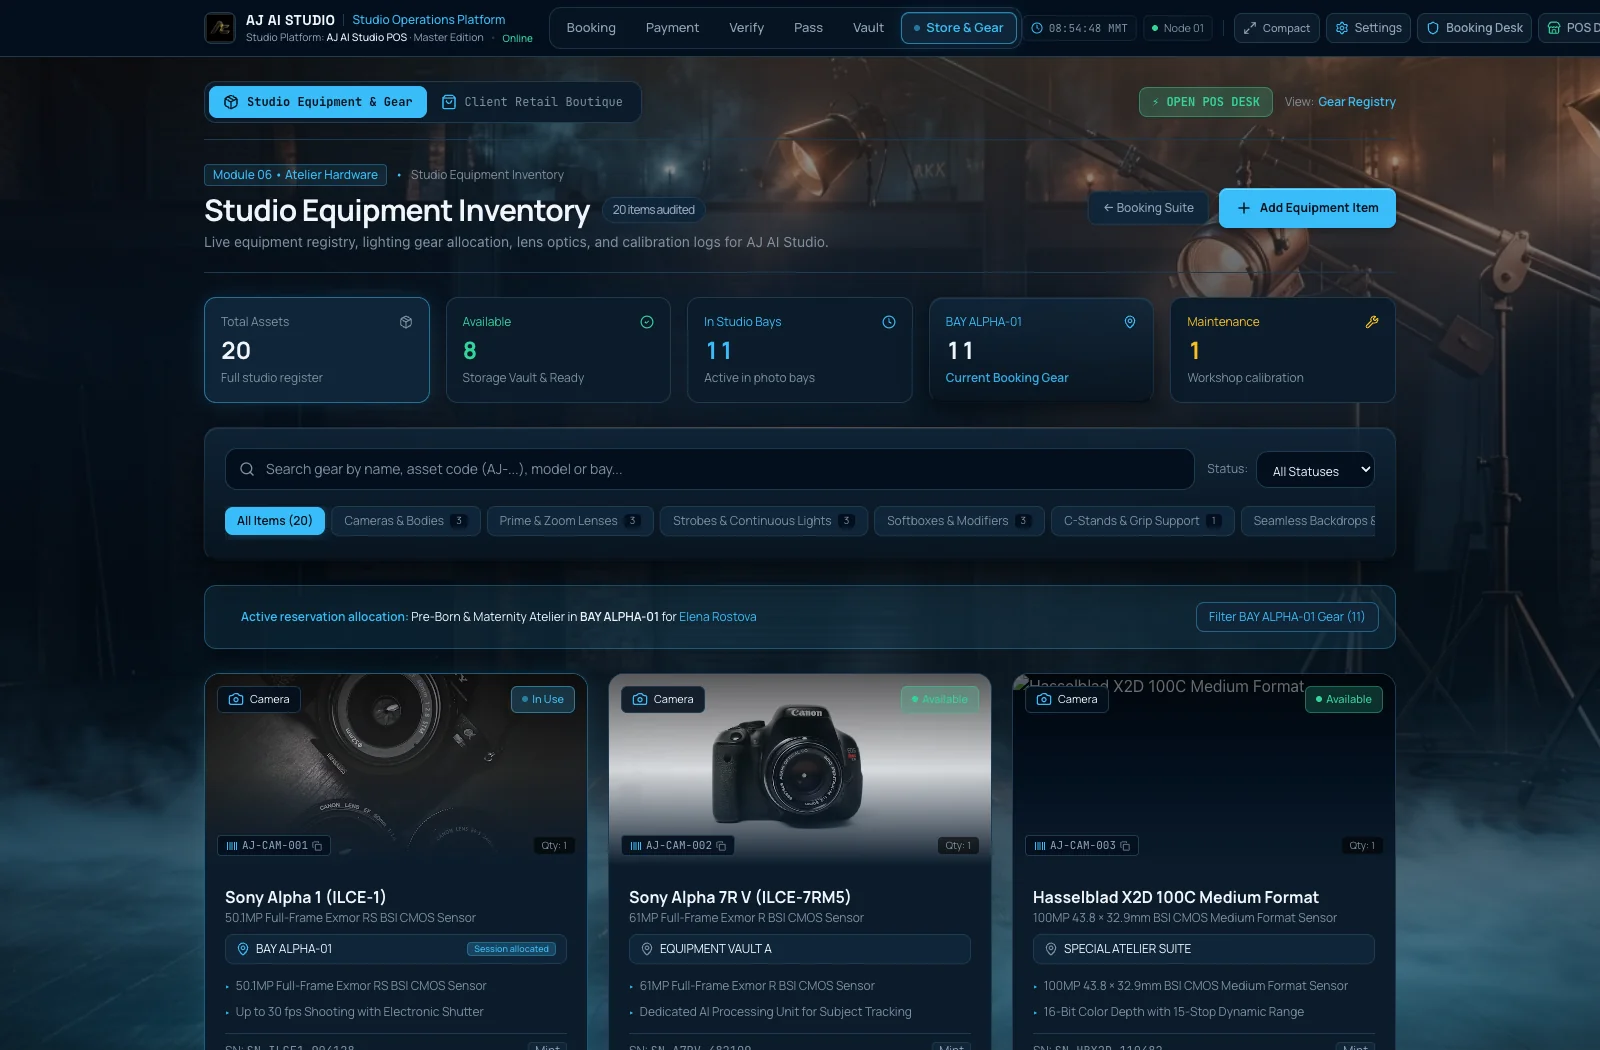Click the camera icon on Hasselblad card badge
The image size is (1600, 1050).
pos(1044,699)
